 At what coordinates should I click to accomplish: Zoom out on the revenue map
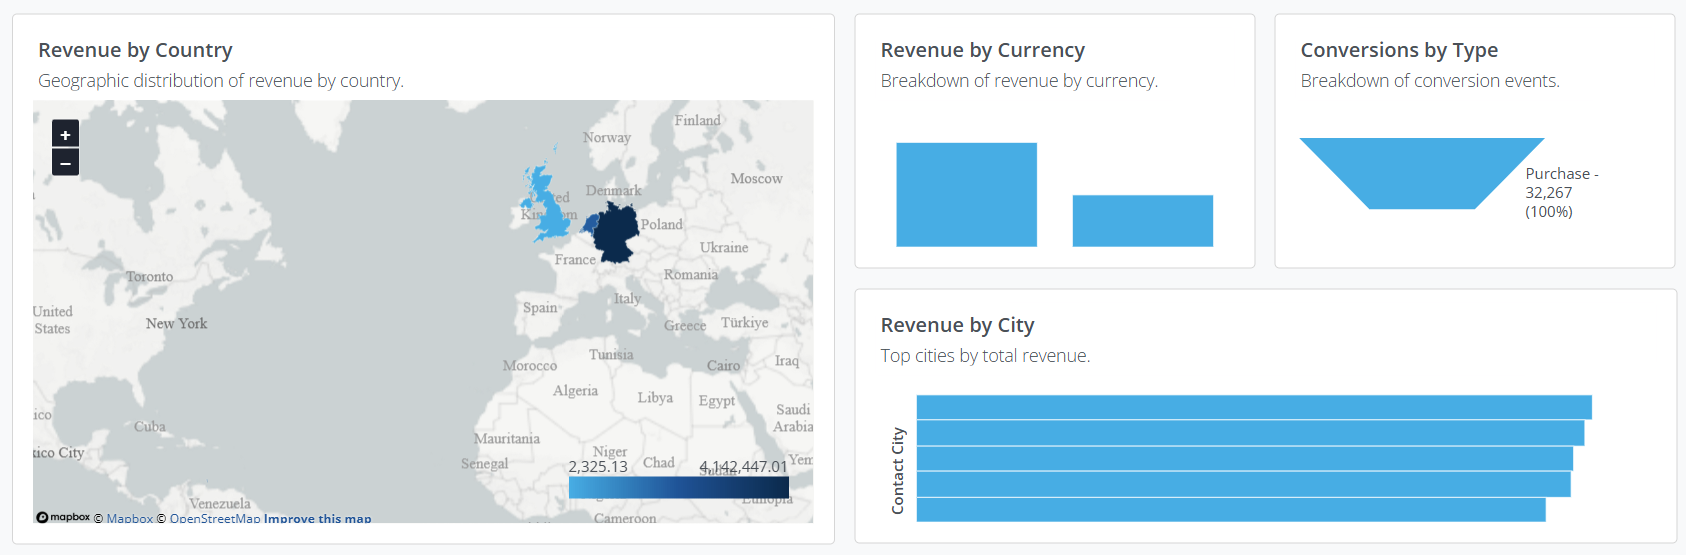click(x=65, y=162)
